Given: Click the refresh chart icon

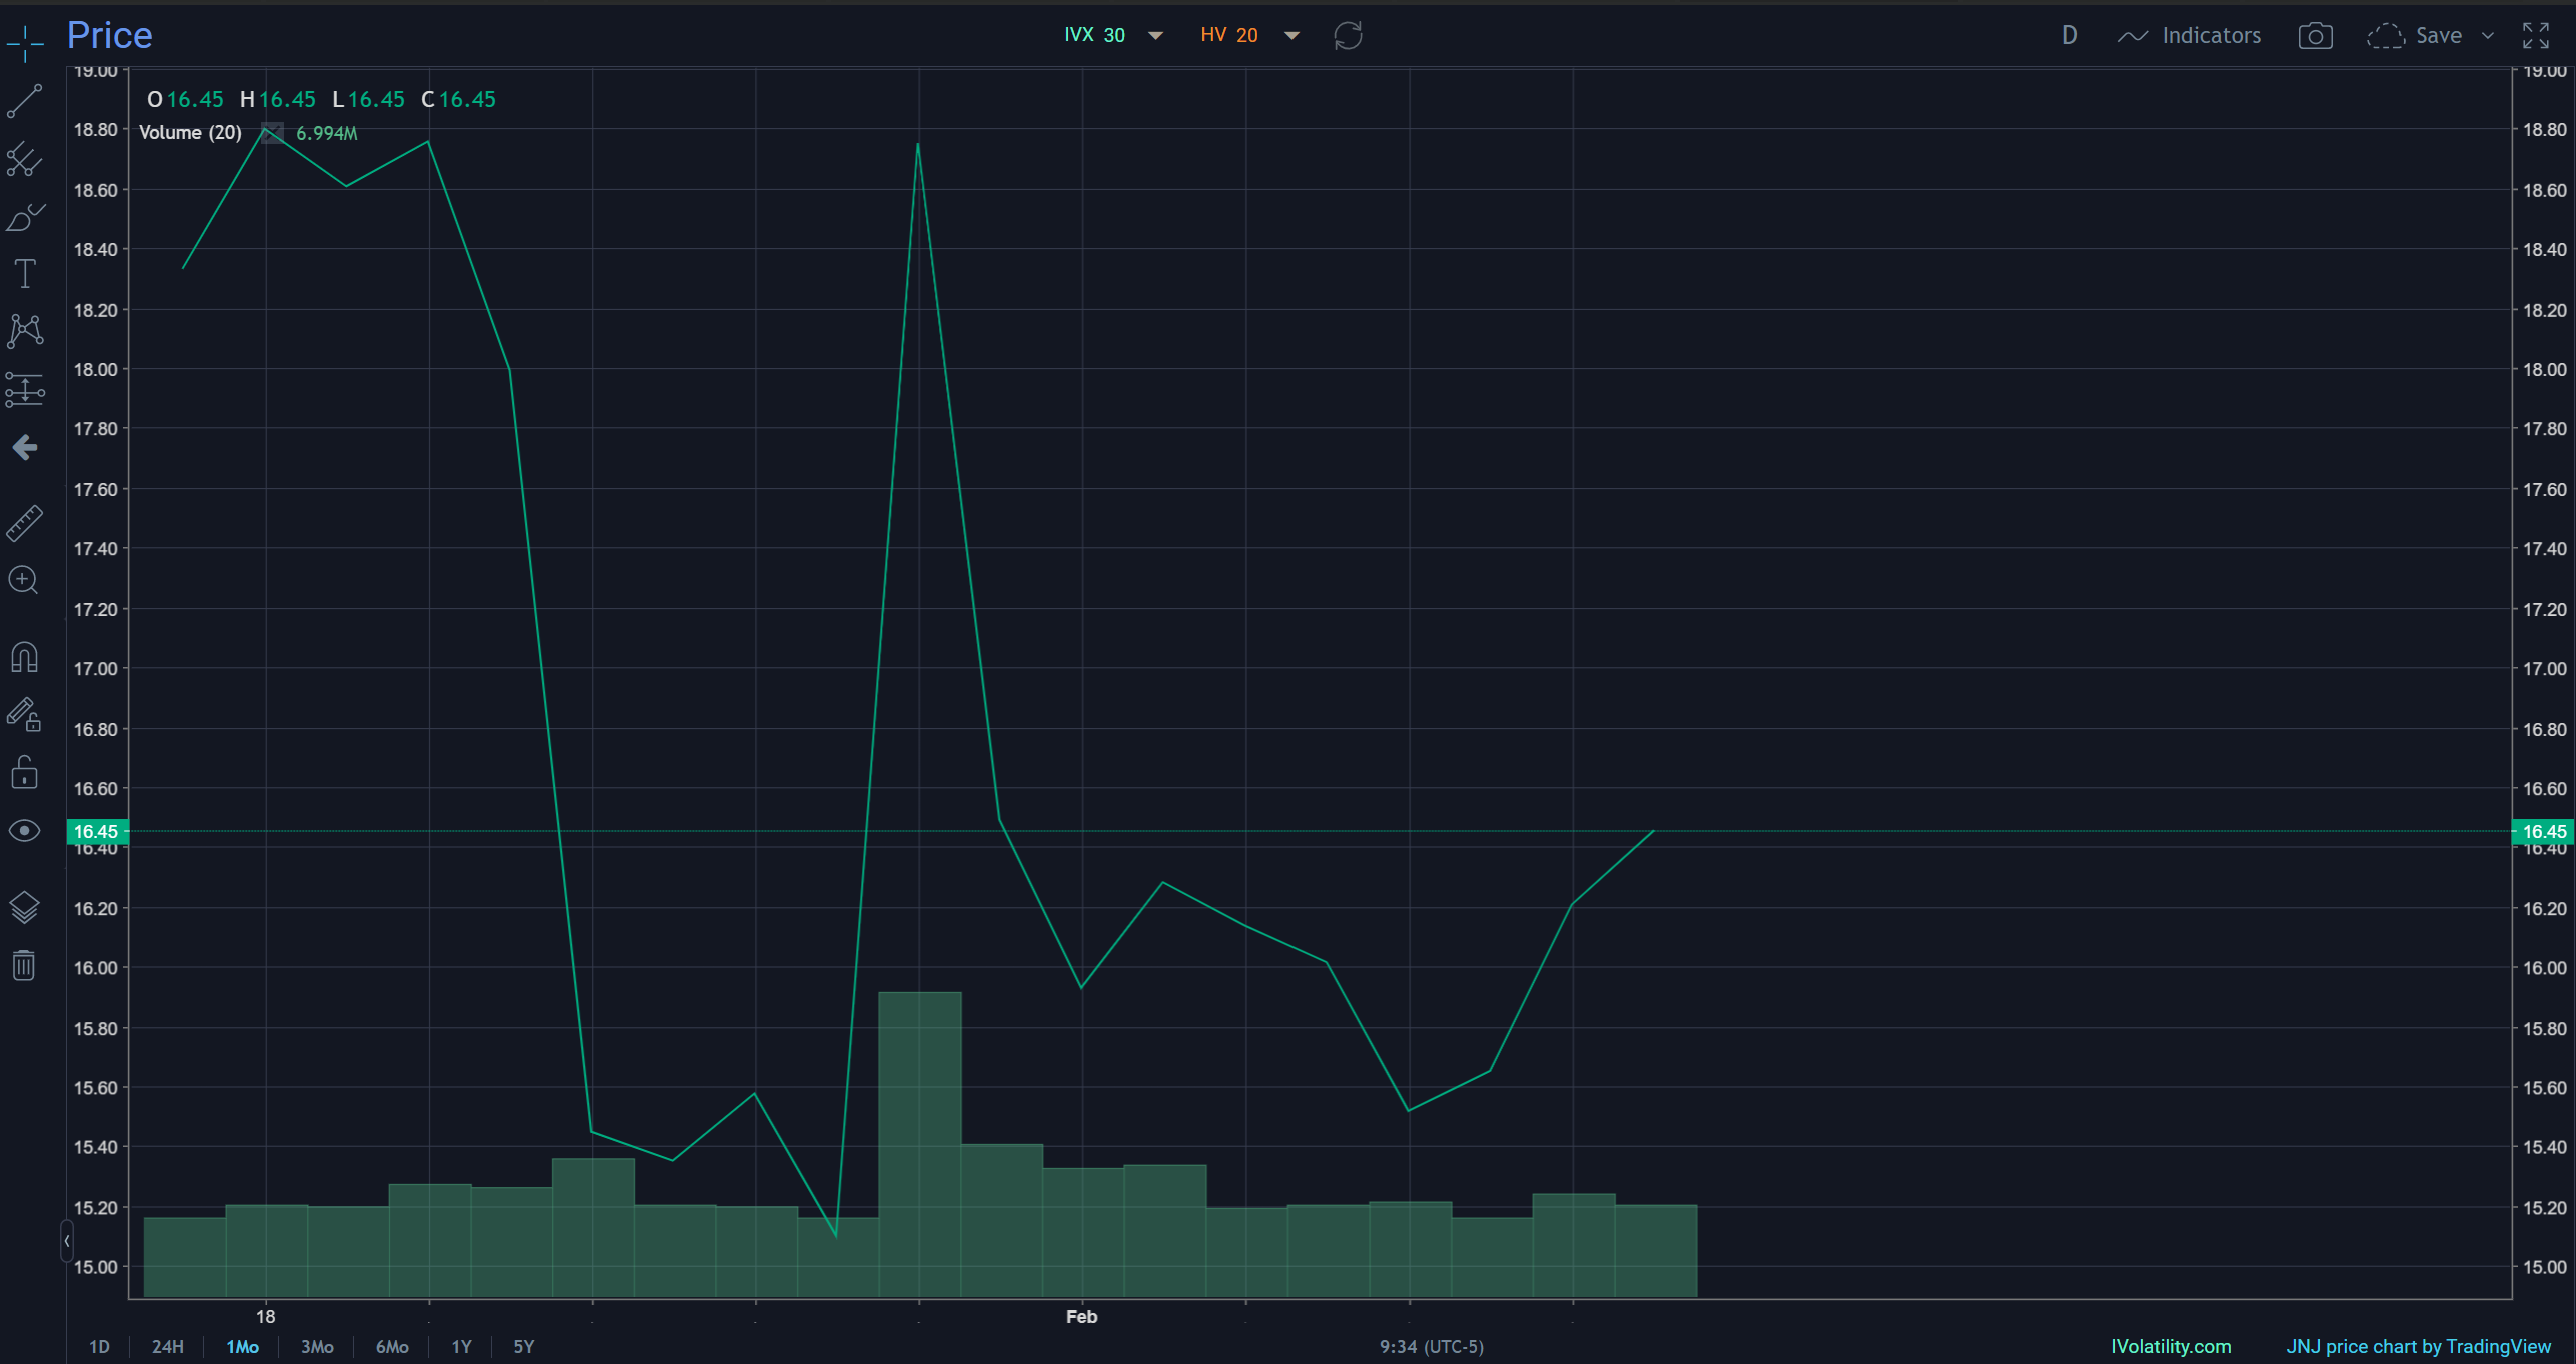Looking at the screenshot, I should (x=1348, y=36).
